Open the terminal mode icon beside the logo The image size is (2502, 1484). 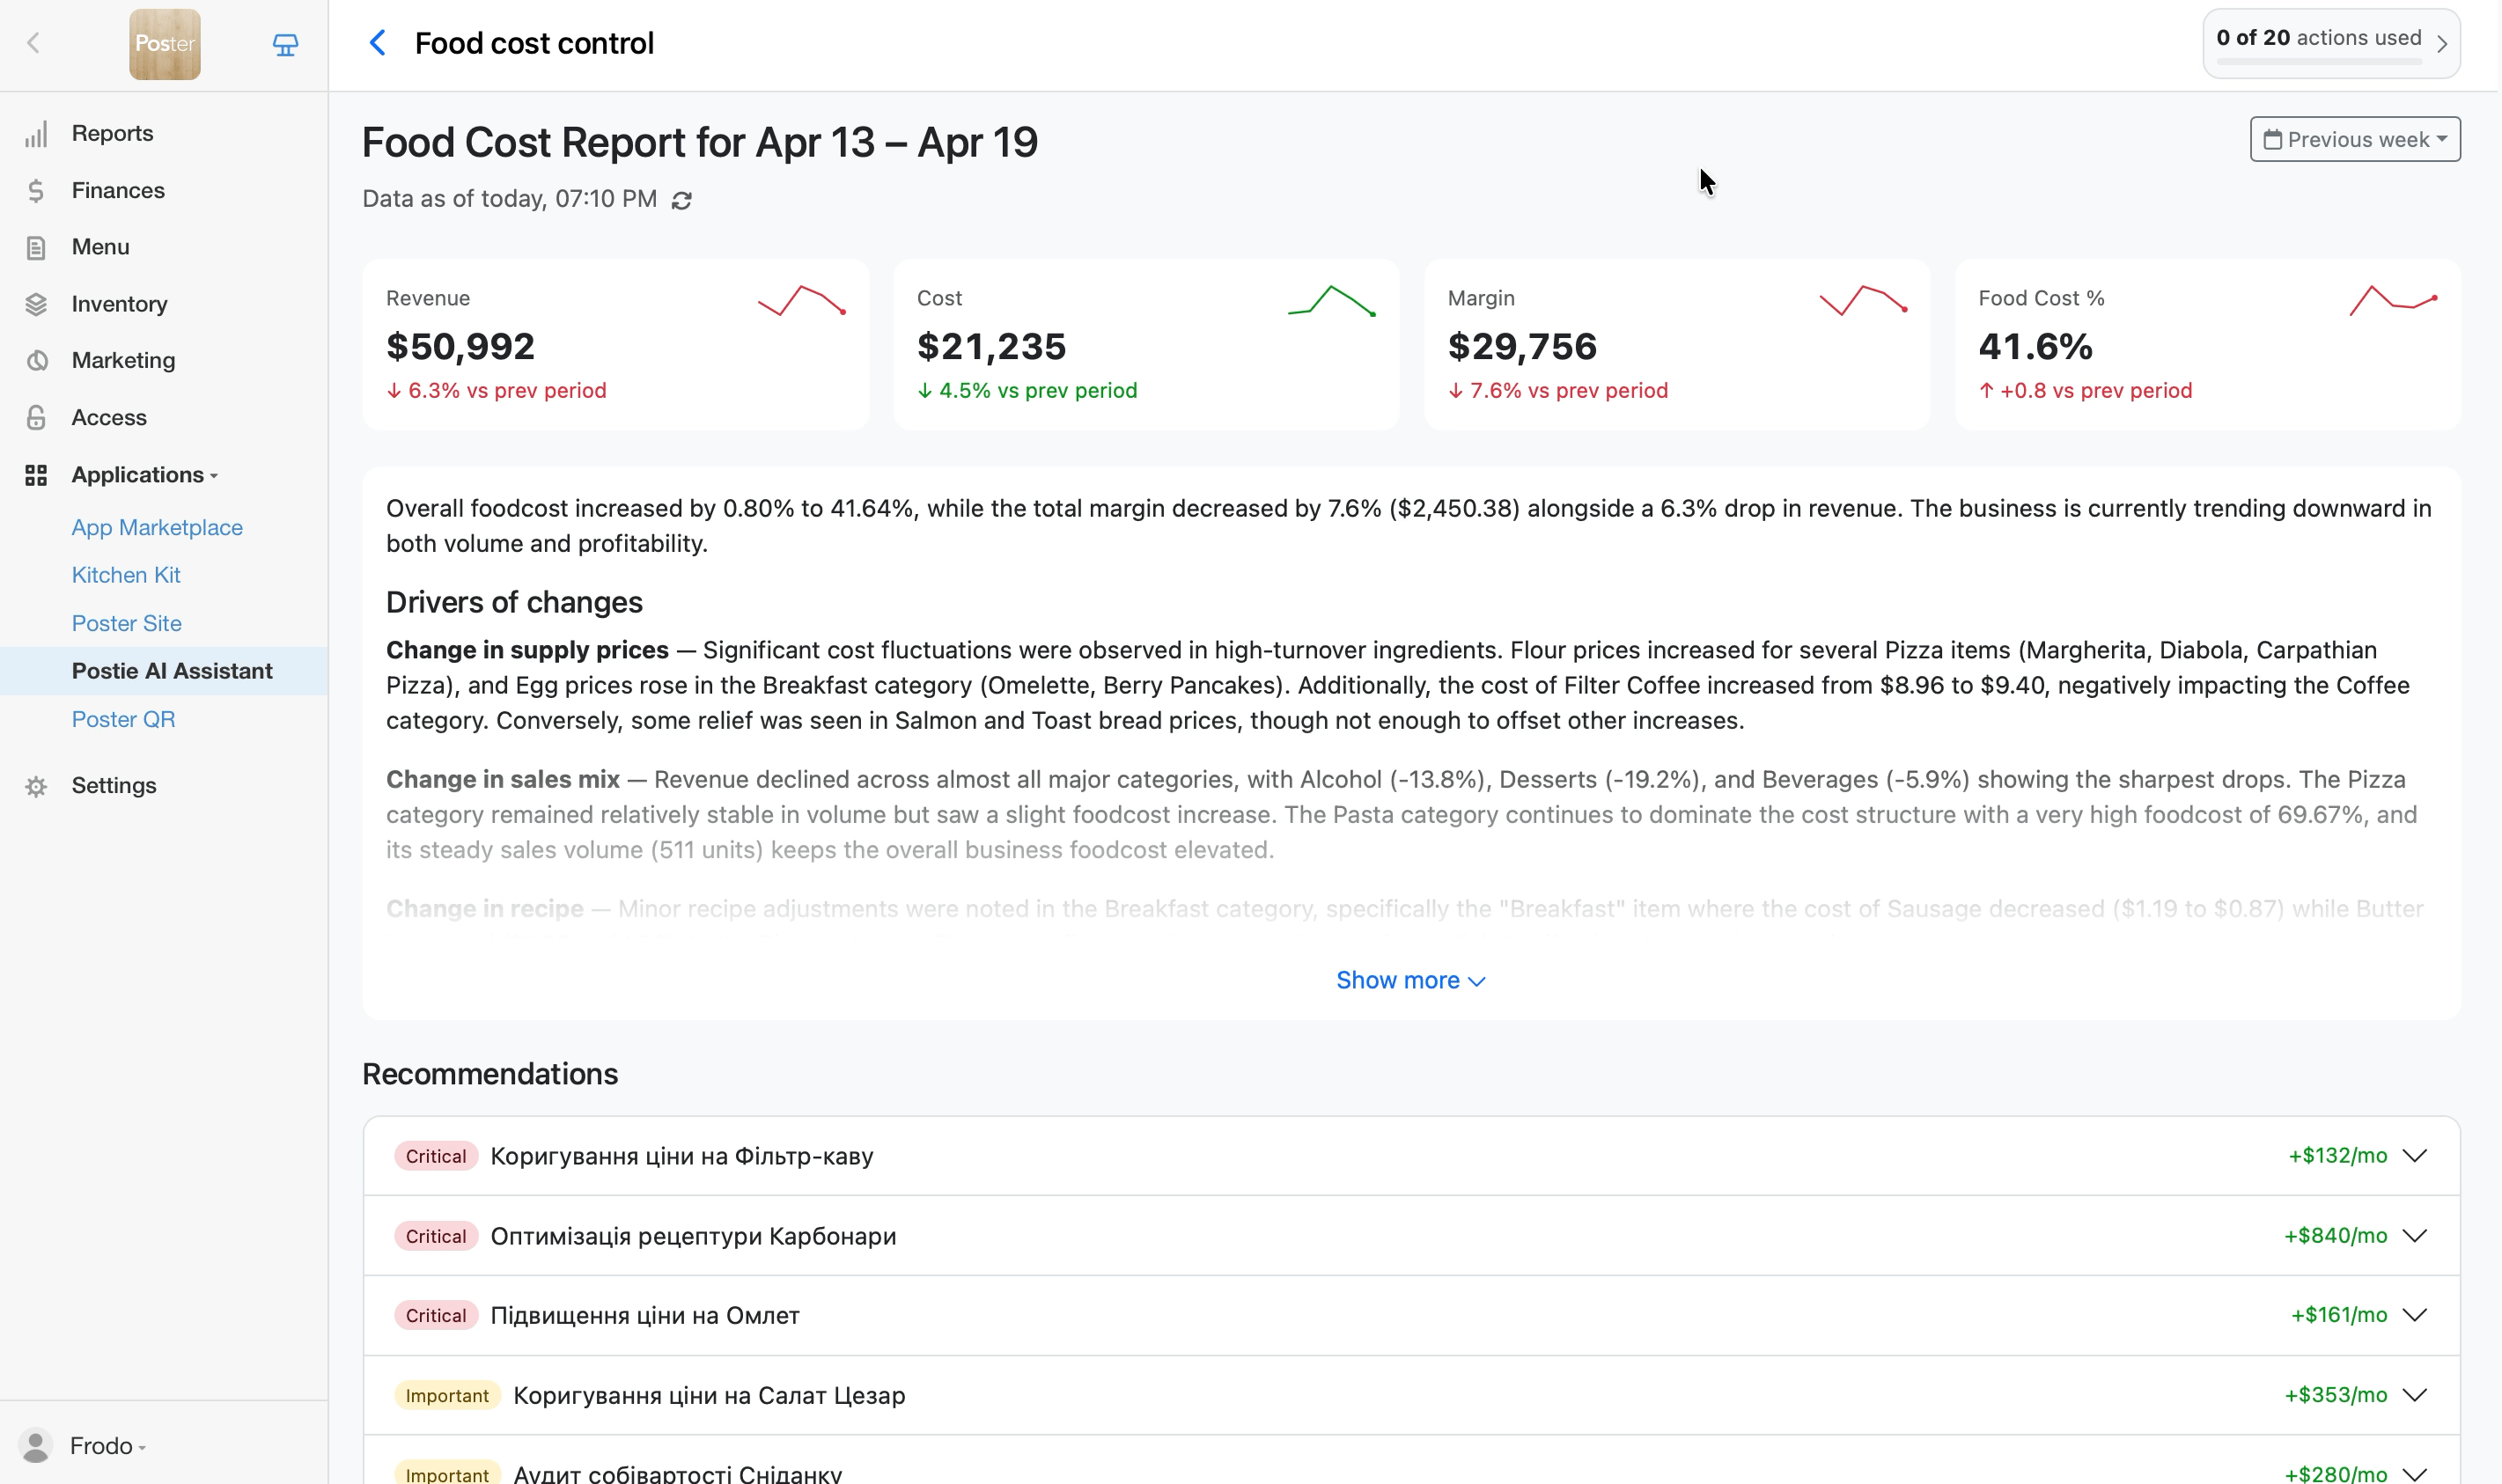pos(285,45)
